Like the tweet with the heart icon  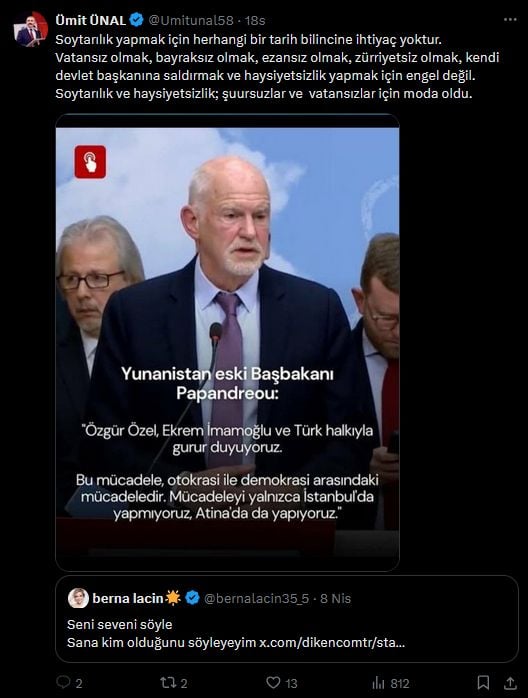pyautogui.click(x=273, y=682)
